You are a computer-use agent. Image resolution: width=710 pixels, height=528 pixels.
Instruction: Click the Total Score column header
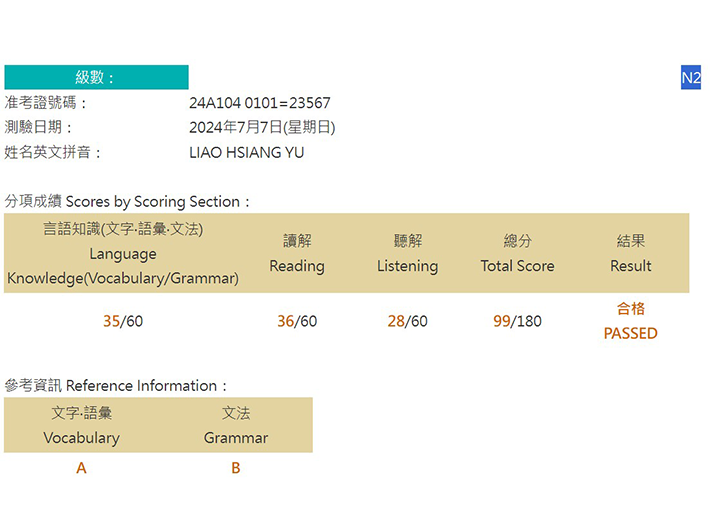point(517,253)
